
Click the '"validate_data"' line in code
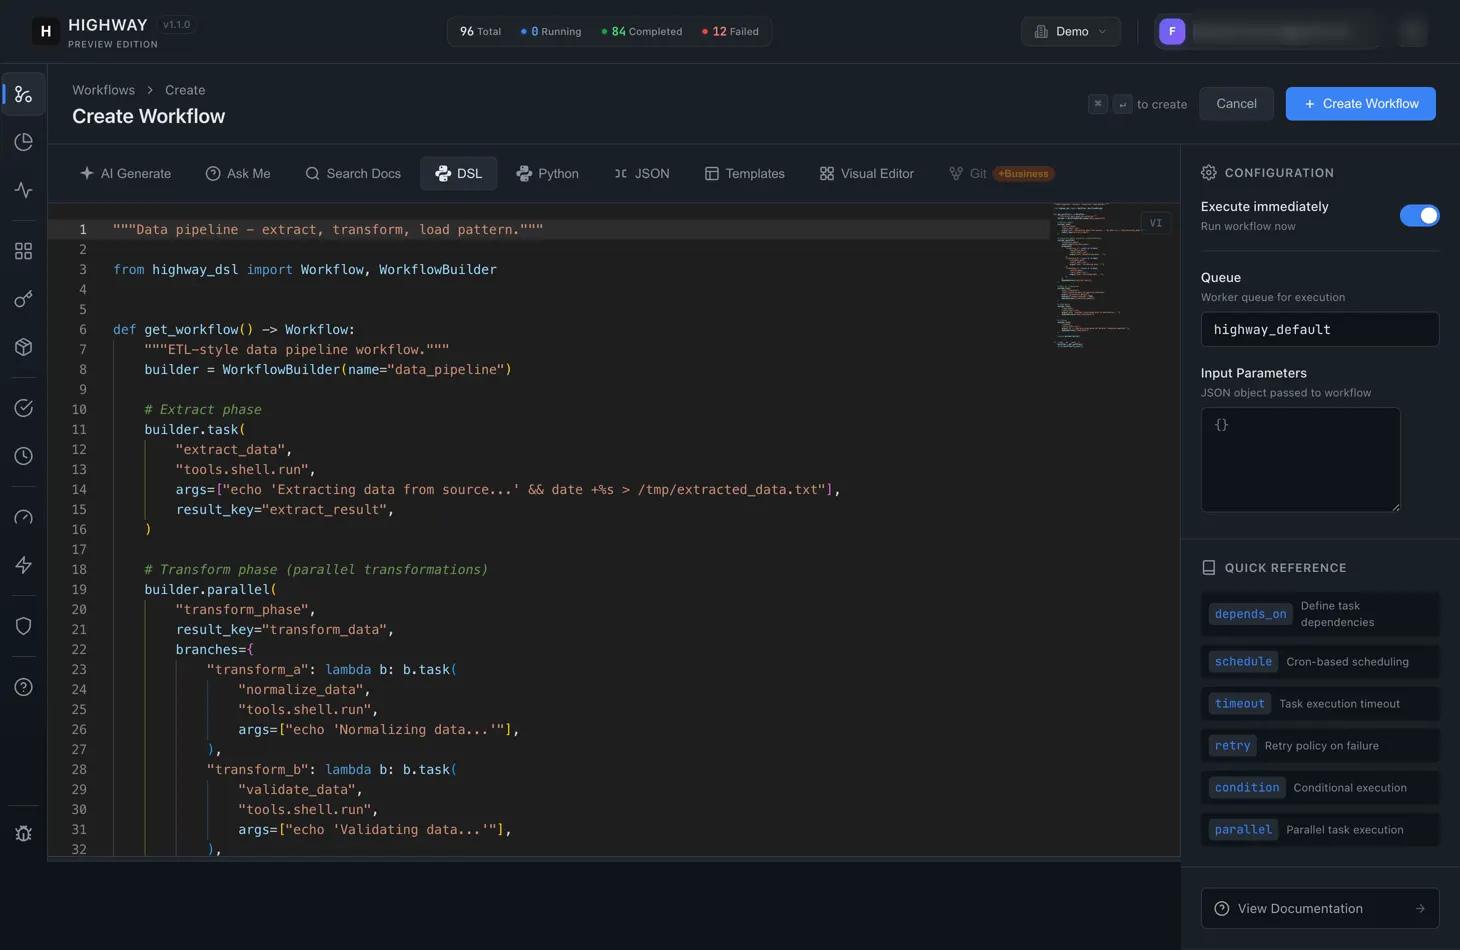[300, 790]
